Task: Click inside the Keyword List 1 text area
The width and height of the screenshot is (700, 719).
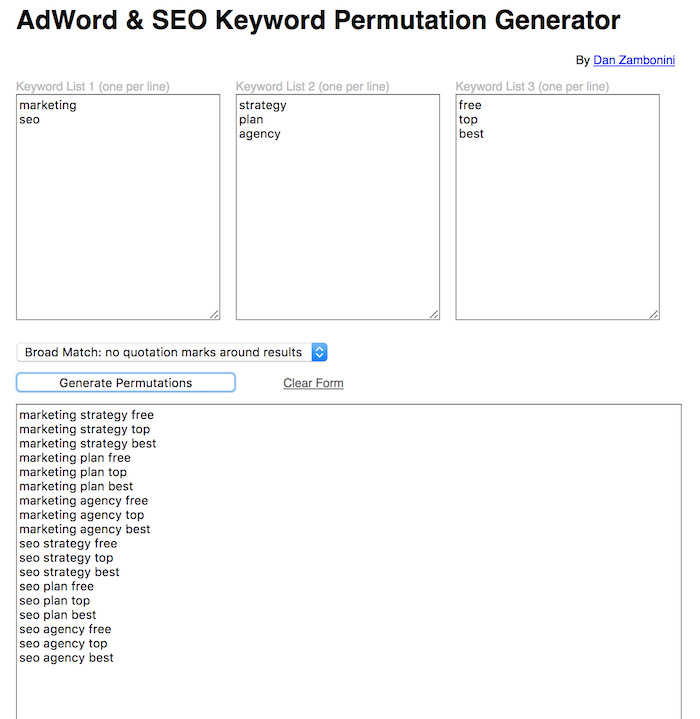Action: (x=118, y=220)
